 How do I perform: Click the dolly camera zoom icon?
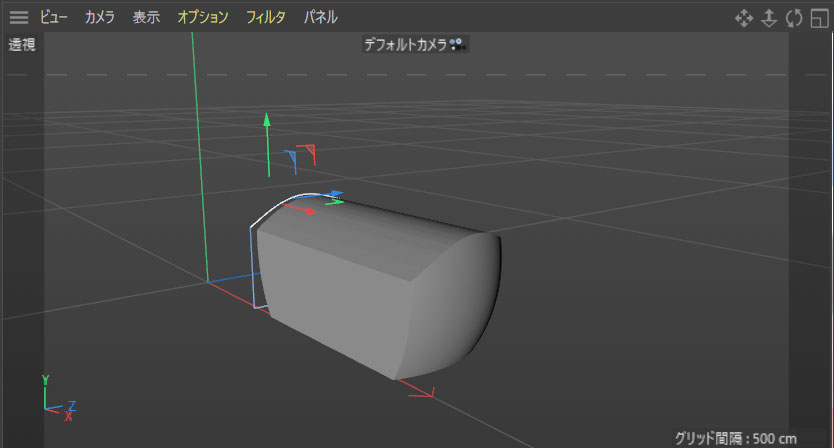pyautogui.click(x=769, y=18)
